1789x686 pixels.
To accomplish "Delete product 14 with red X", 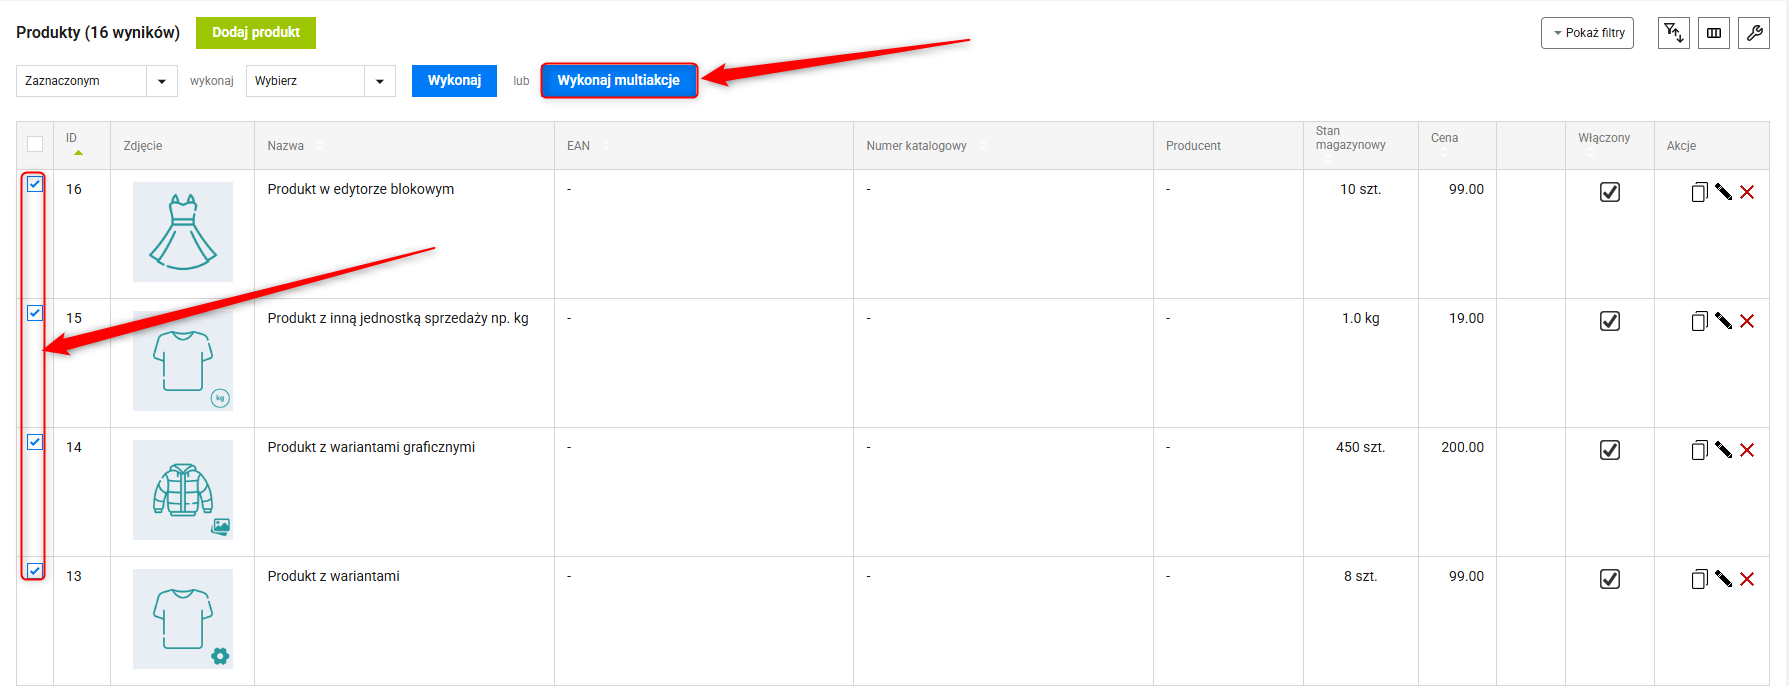I will pyautogui.click(x=1747, y=450).
